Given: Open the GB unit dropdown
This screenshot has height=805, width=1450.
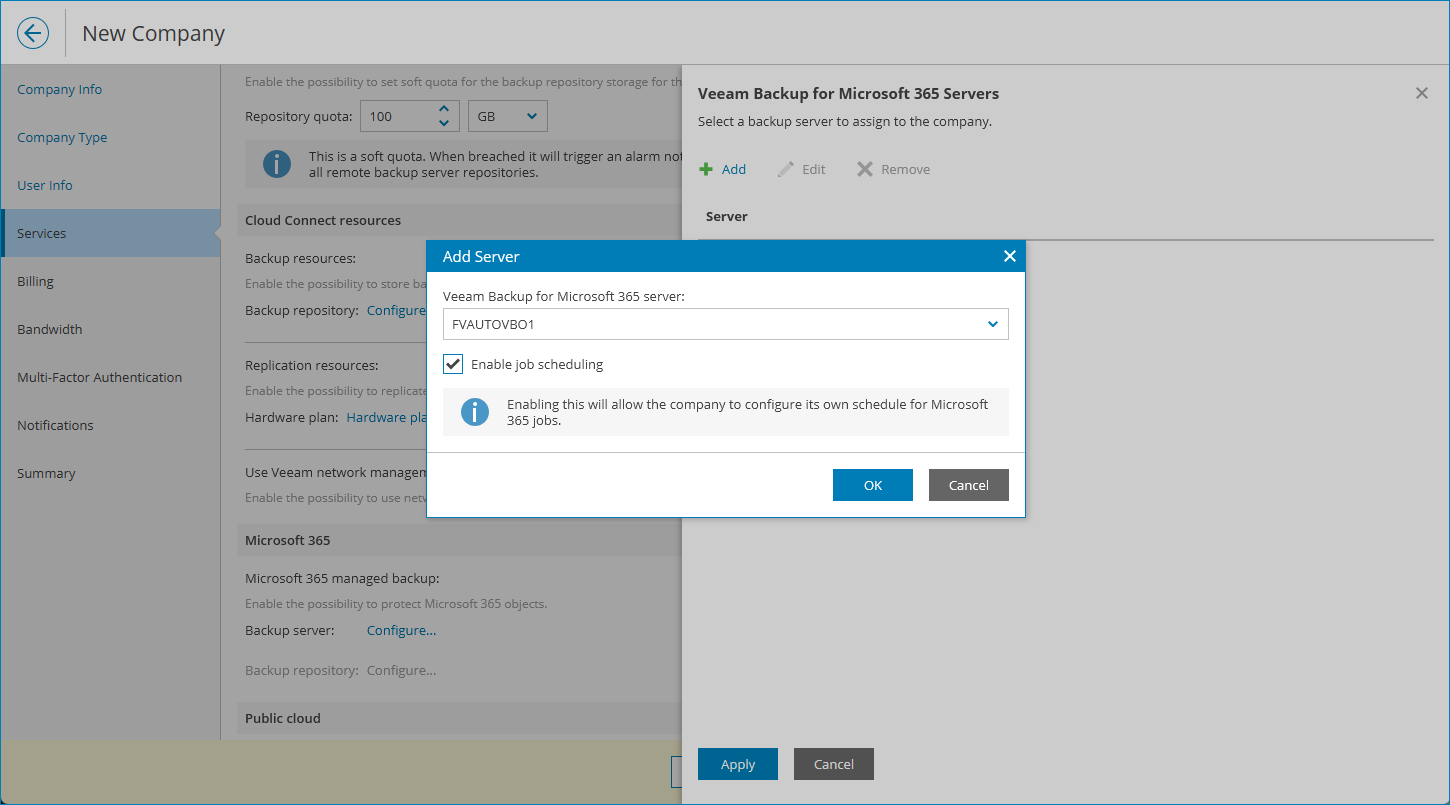Looking at the screenshot, I should point(508,116).
